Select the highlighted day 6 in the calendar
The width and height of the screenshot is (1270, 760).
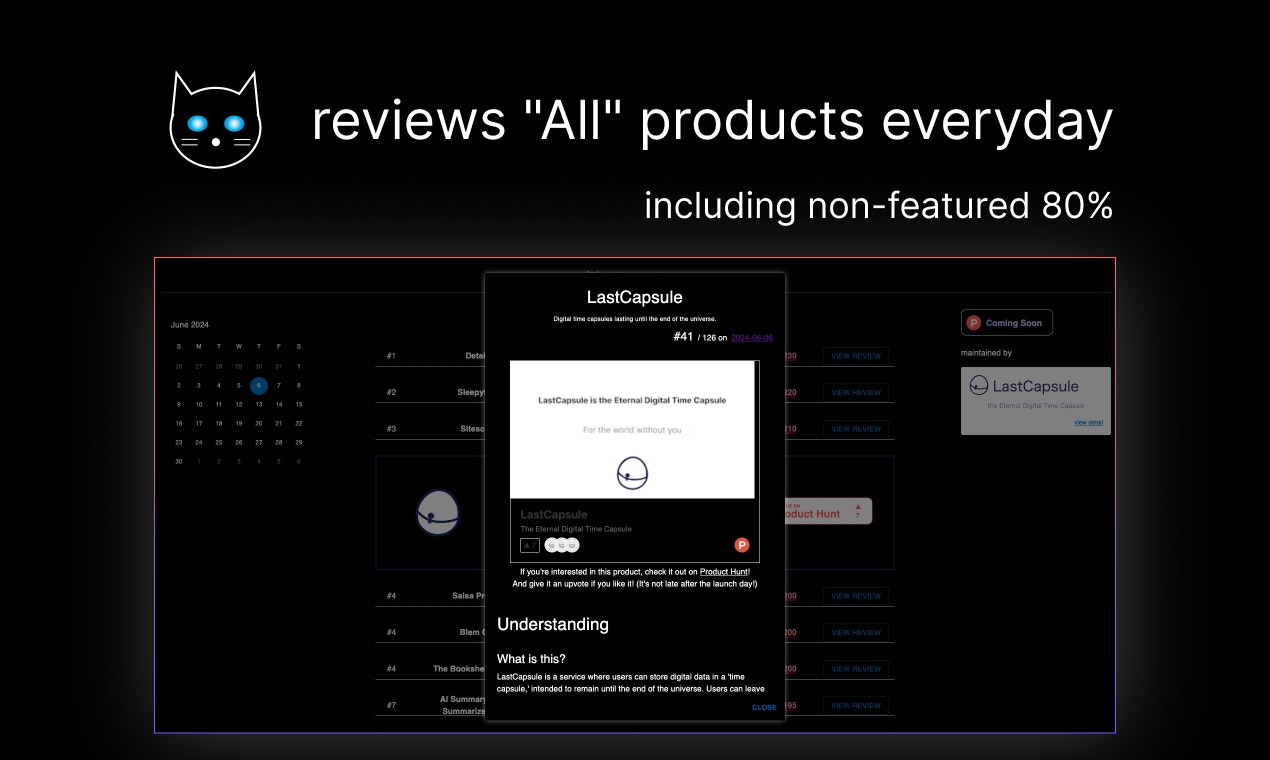point(259,385)
